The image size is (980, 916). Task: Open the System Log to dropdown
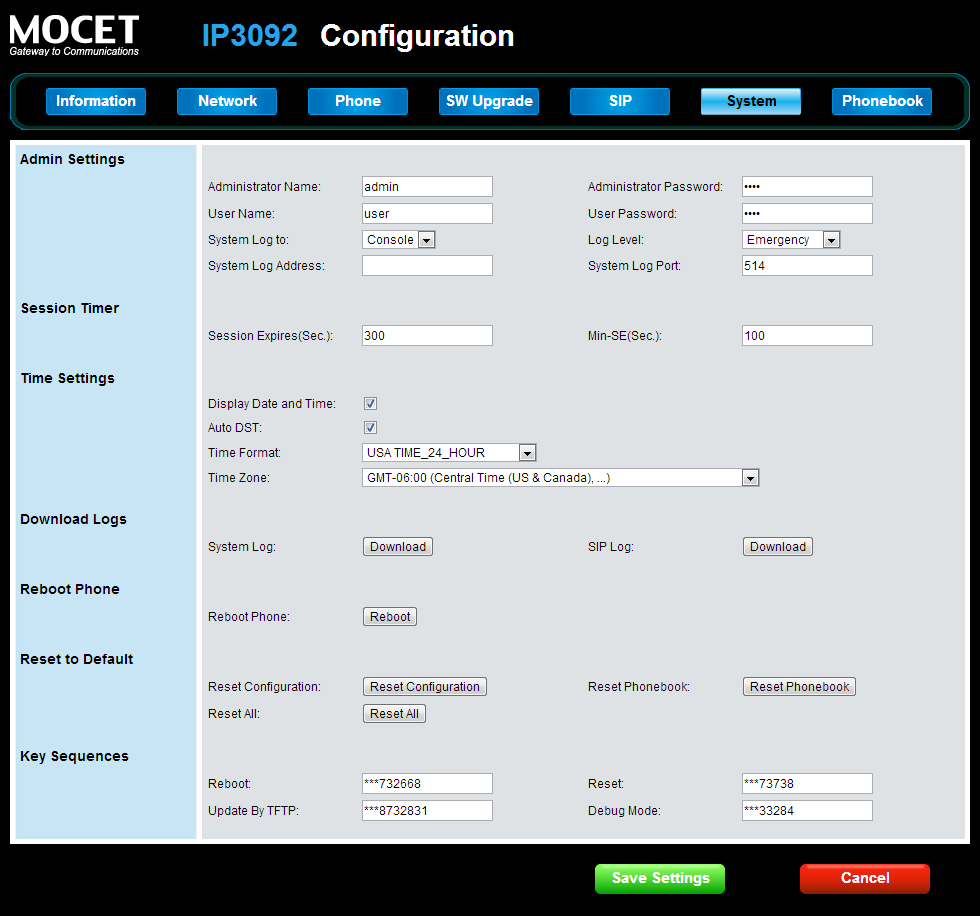399,240
